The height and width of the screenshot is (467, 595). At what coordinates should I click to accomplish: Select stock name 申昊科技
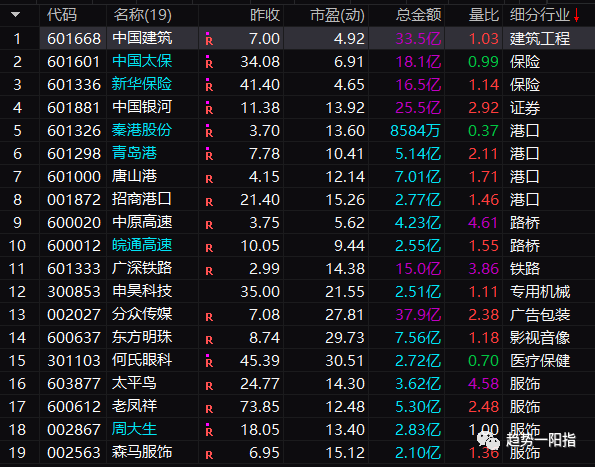[142, 291]
